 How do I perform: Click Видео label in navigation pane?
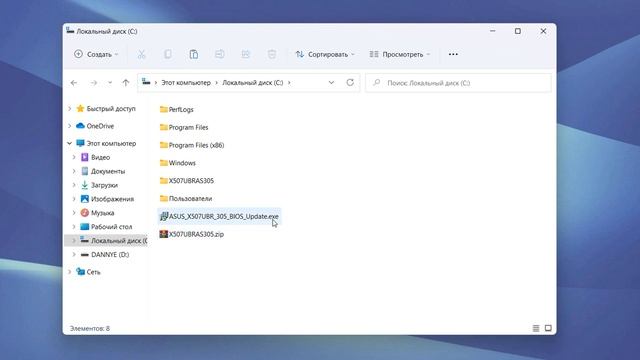[100, 157]
